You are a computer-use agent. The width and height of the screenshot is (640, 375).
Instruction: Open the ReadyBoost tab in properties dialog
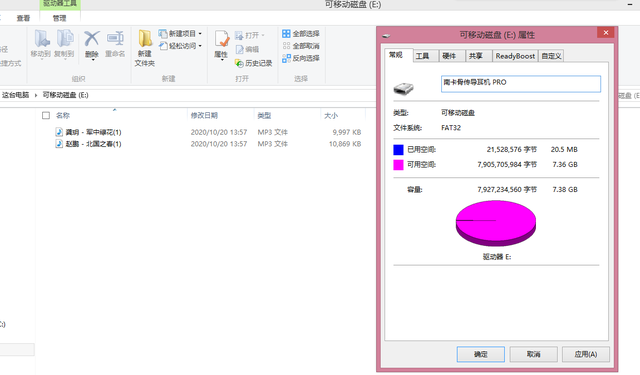[x=515, y=56]
